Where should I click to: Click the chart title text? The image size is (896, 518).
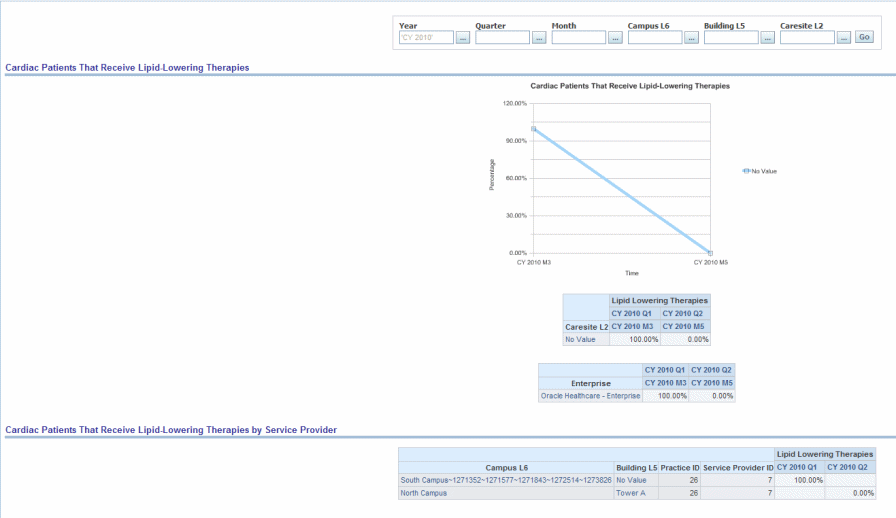(x=630, y=86)
